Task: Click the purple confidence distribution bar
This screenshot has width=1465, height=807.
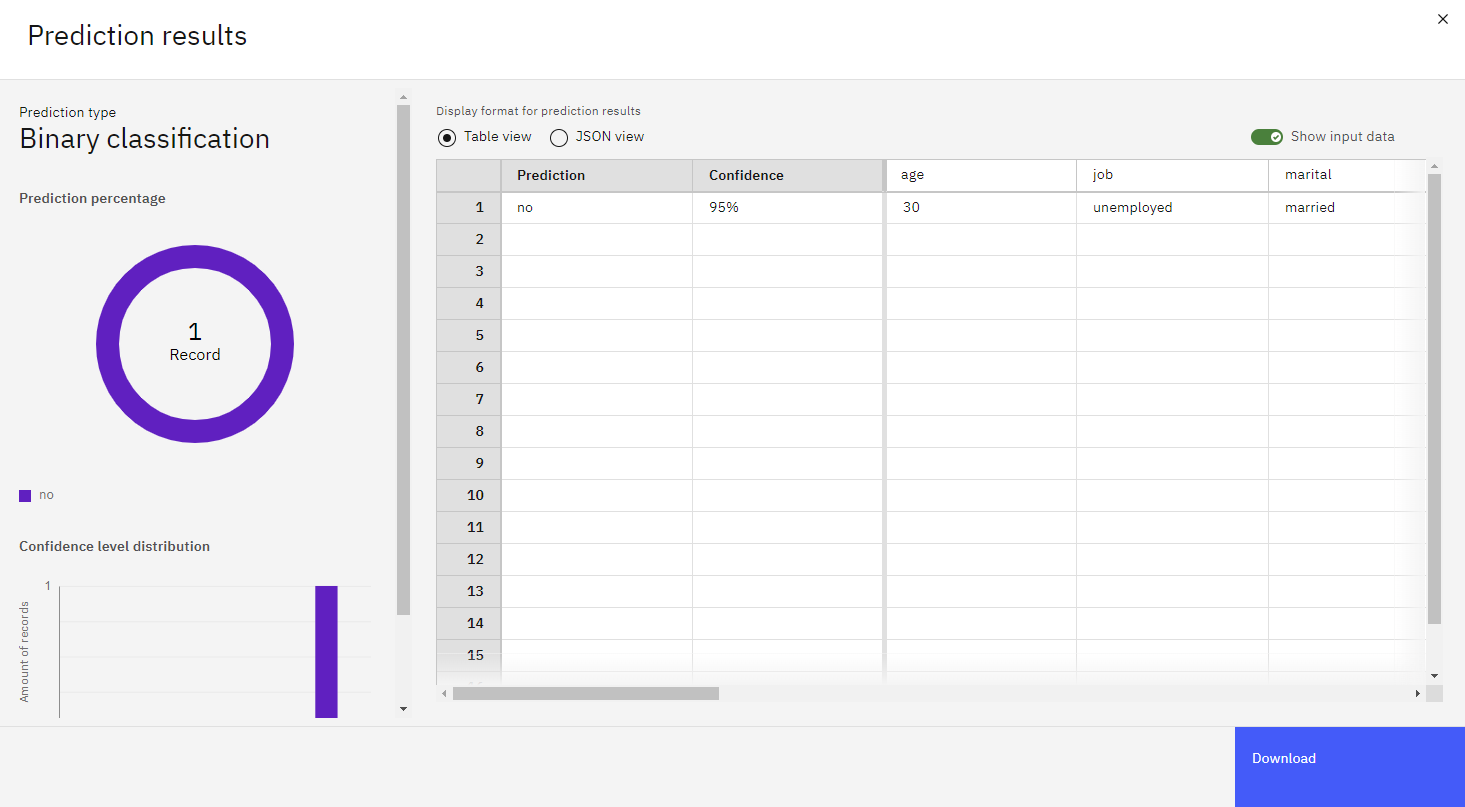Action: 326,652
